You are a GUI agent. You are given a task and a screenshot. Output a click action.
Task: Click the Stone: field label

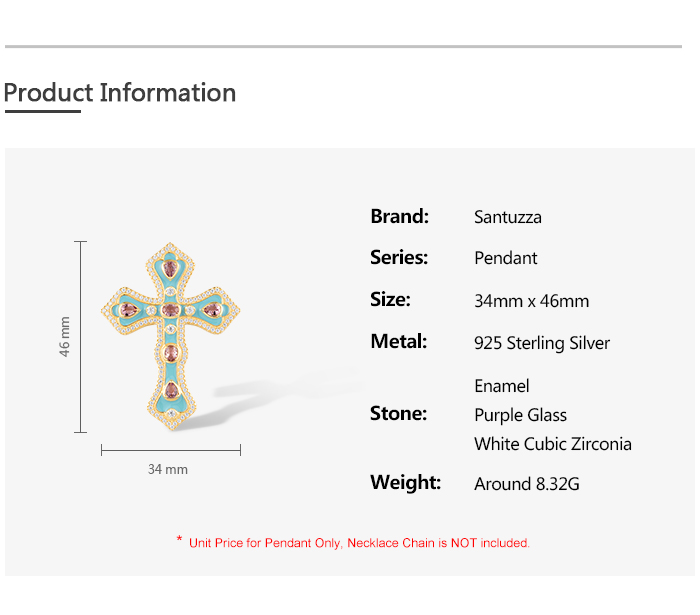pos(398,413)
